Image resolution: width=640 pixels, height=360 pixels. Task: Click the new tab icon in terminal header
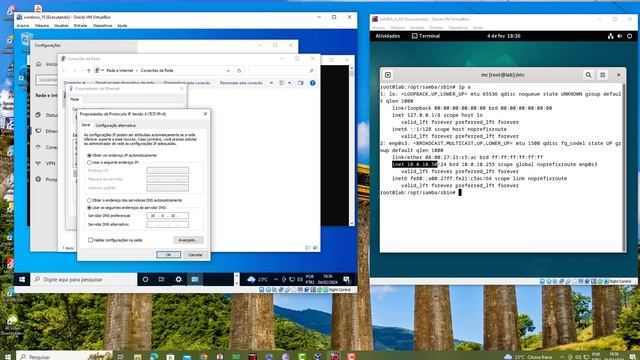coord(388,75)
